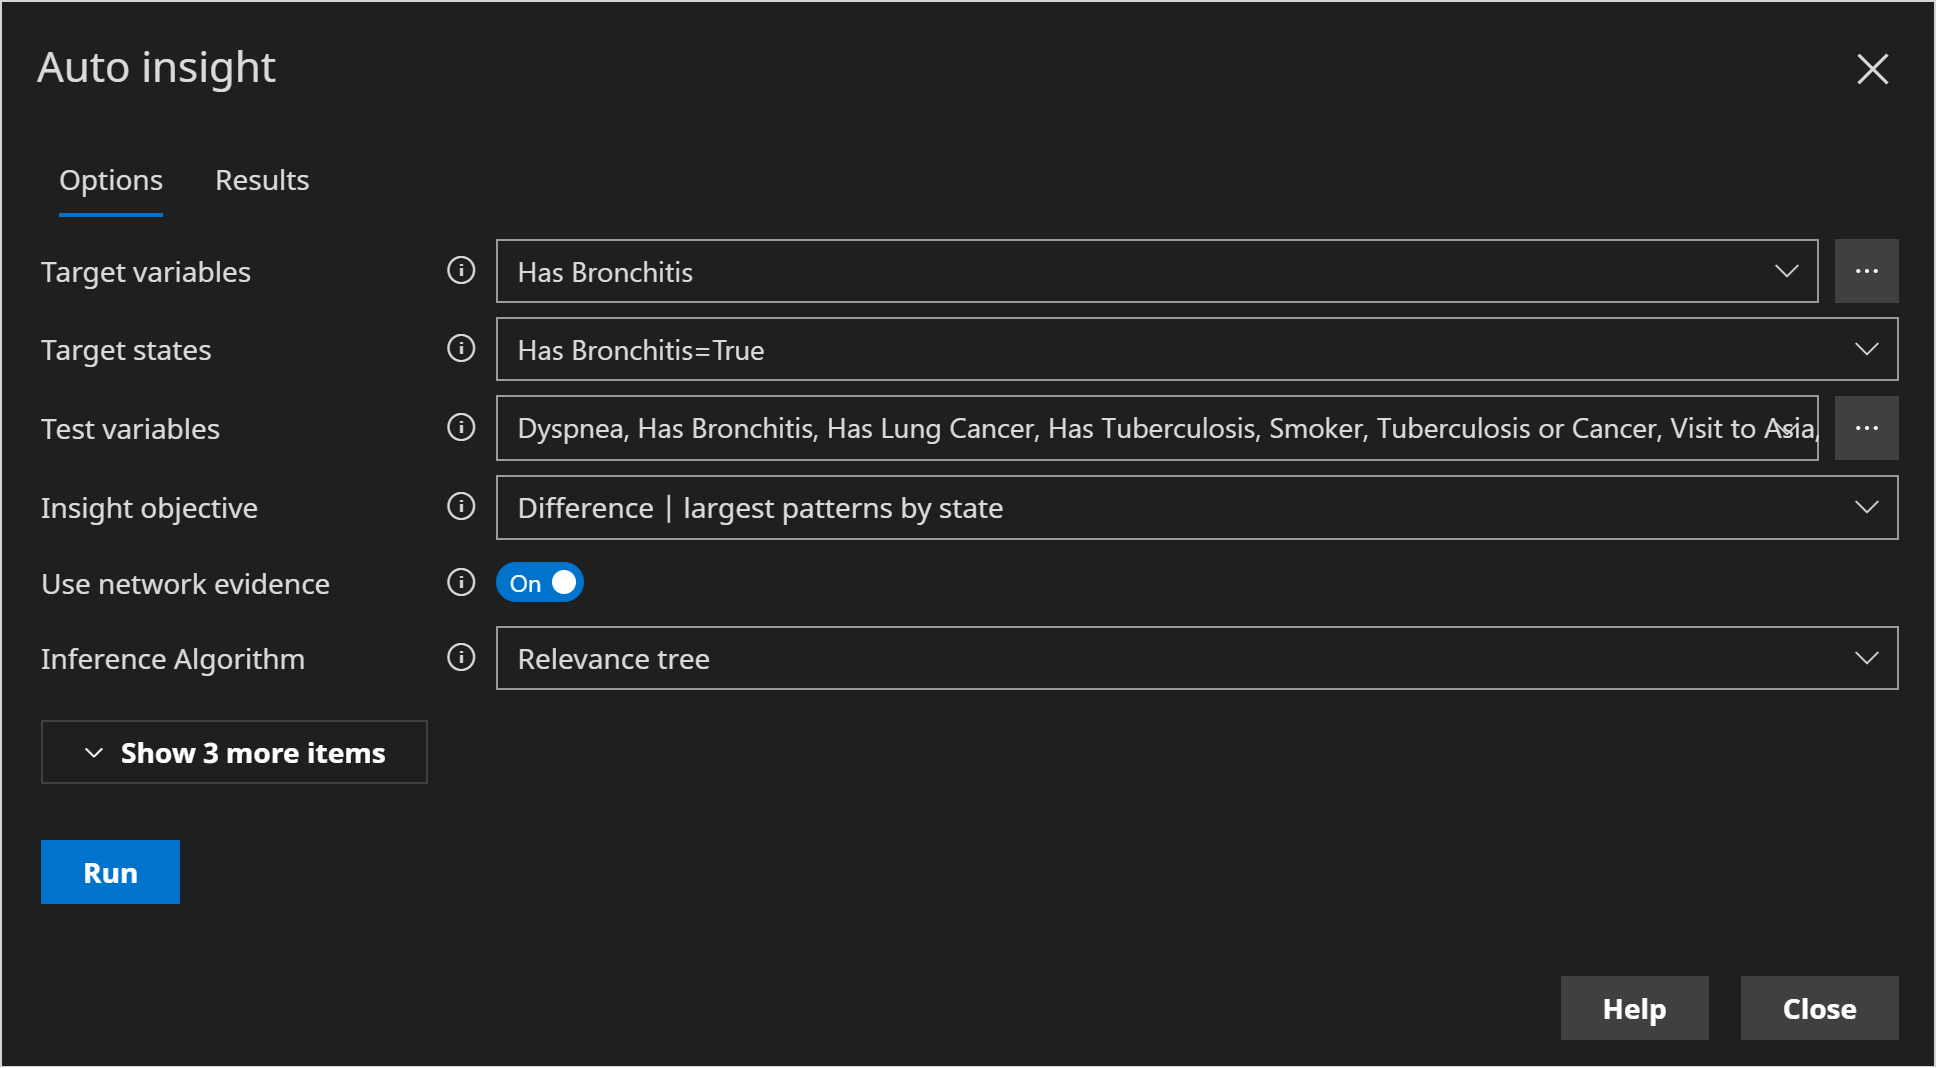Click the Test variables list field
This screenshot has width=1936, height=1068.
click(1140, 428)
